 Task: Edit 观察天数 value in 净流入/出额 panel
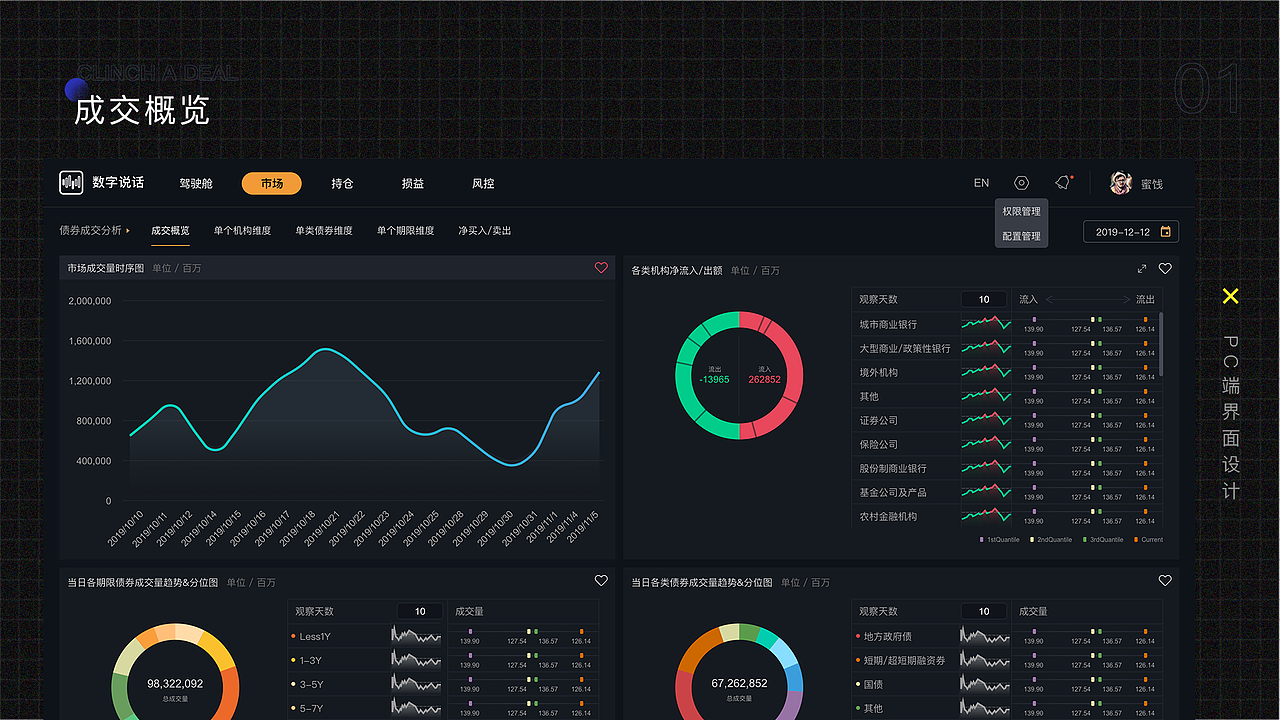click(984, 299)
